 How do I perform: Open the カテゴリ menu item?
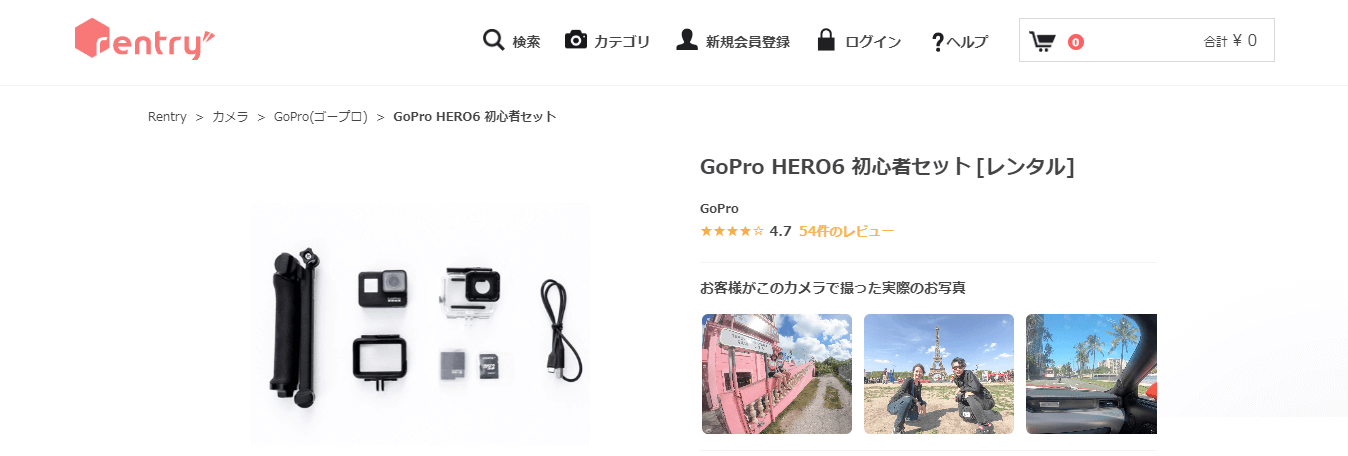[x=622, y=42]
